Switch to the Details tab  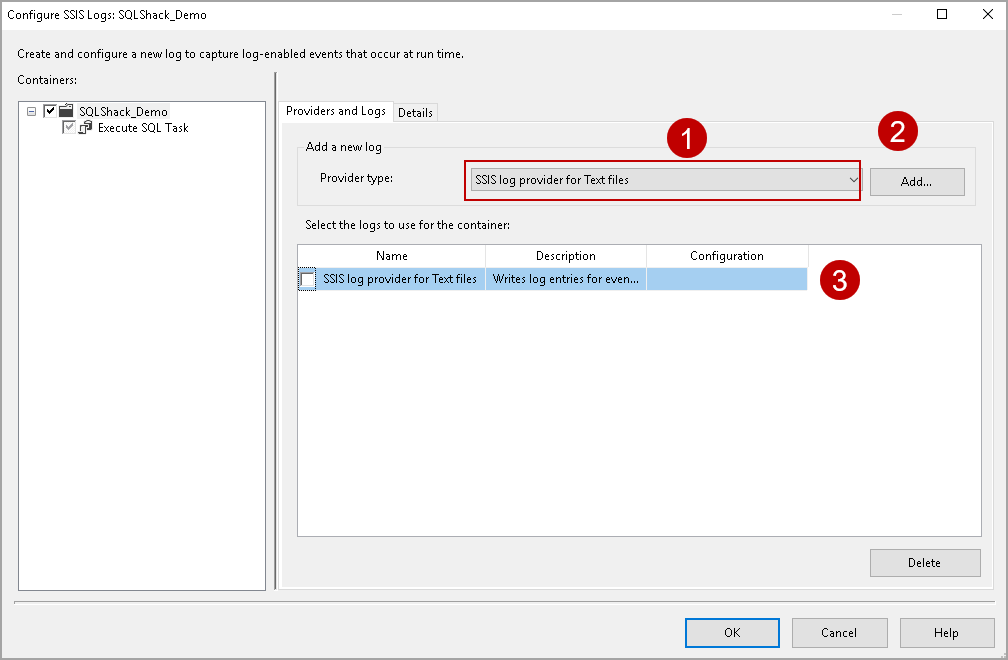[x=415, y=112]
